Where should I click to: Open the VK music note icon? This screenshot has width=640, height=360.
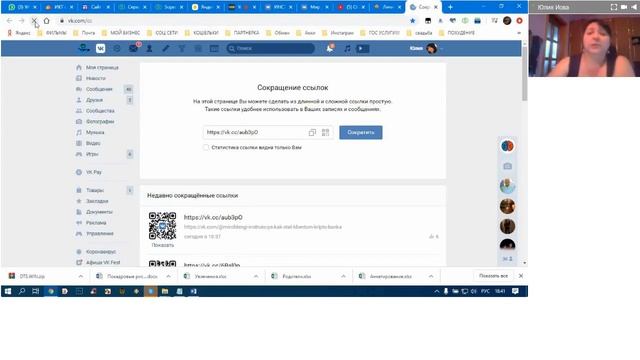(347, 49)
